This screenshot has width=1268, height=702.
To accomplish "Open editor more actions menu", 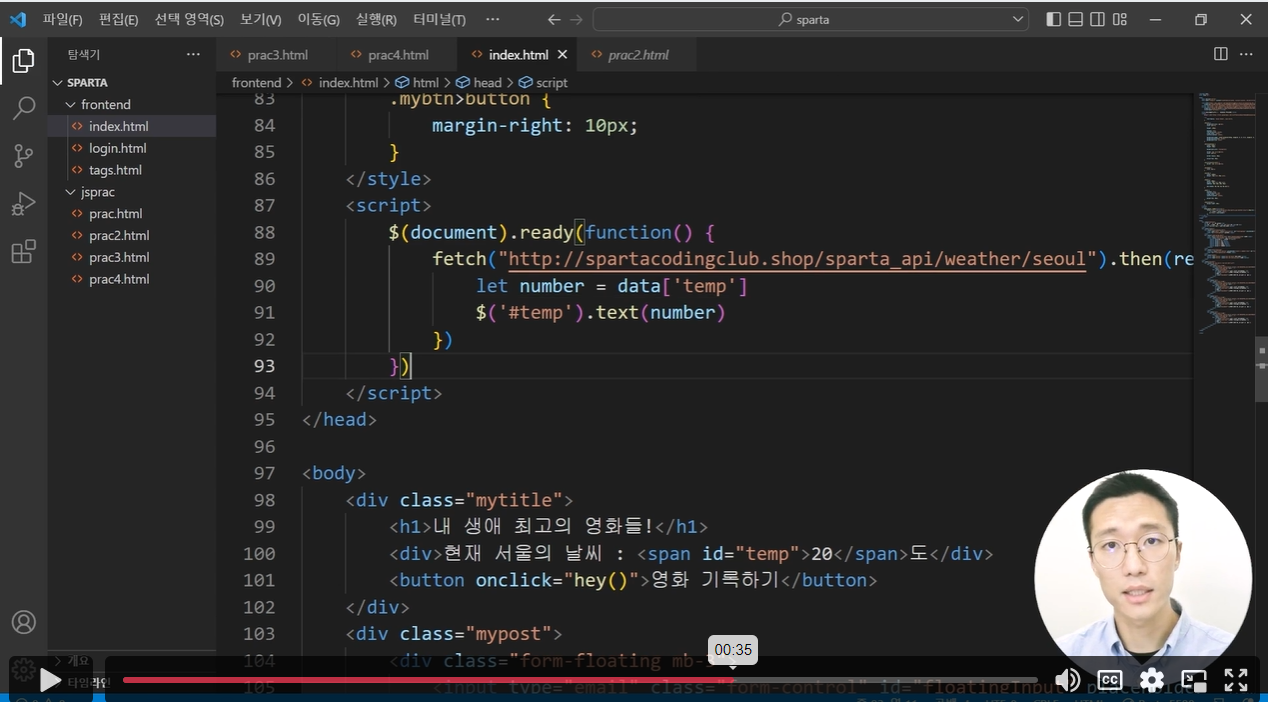I will (x=1247, y=54).
